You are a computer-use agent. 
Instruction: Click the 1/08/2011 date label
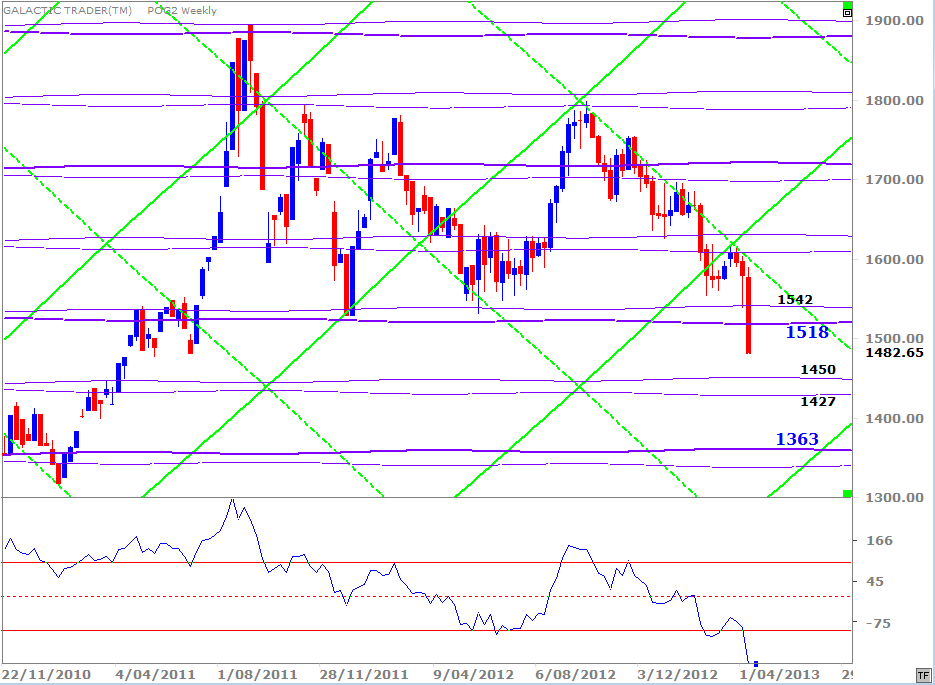coord(258,675)
